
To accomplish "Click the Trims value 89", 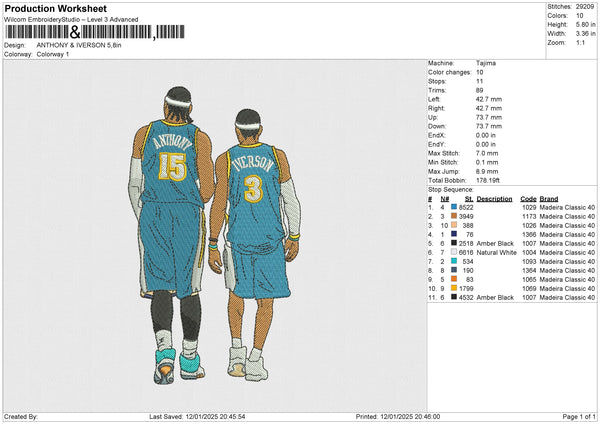I will (x=479, y=90).
